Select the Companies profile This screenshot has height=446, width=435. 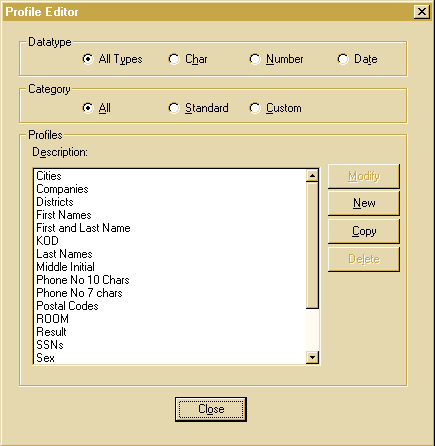click(170, 189)
